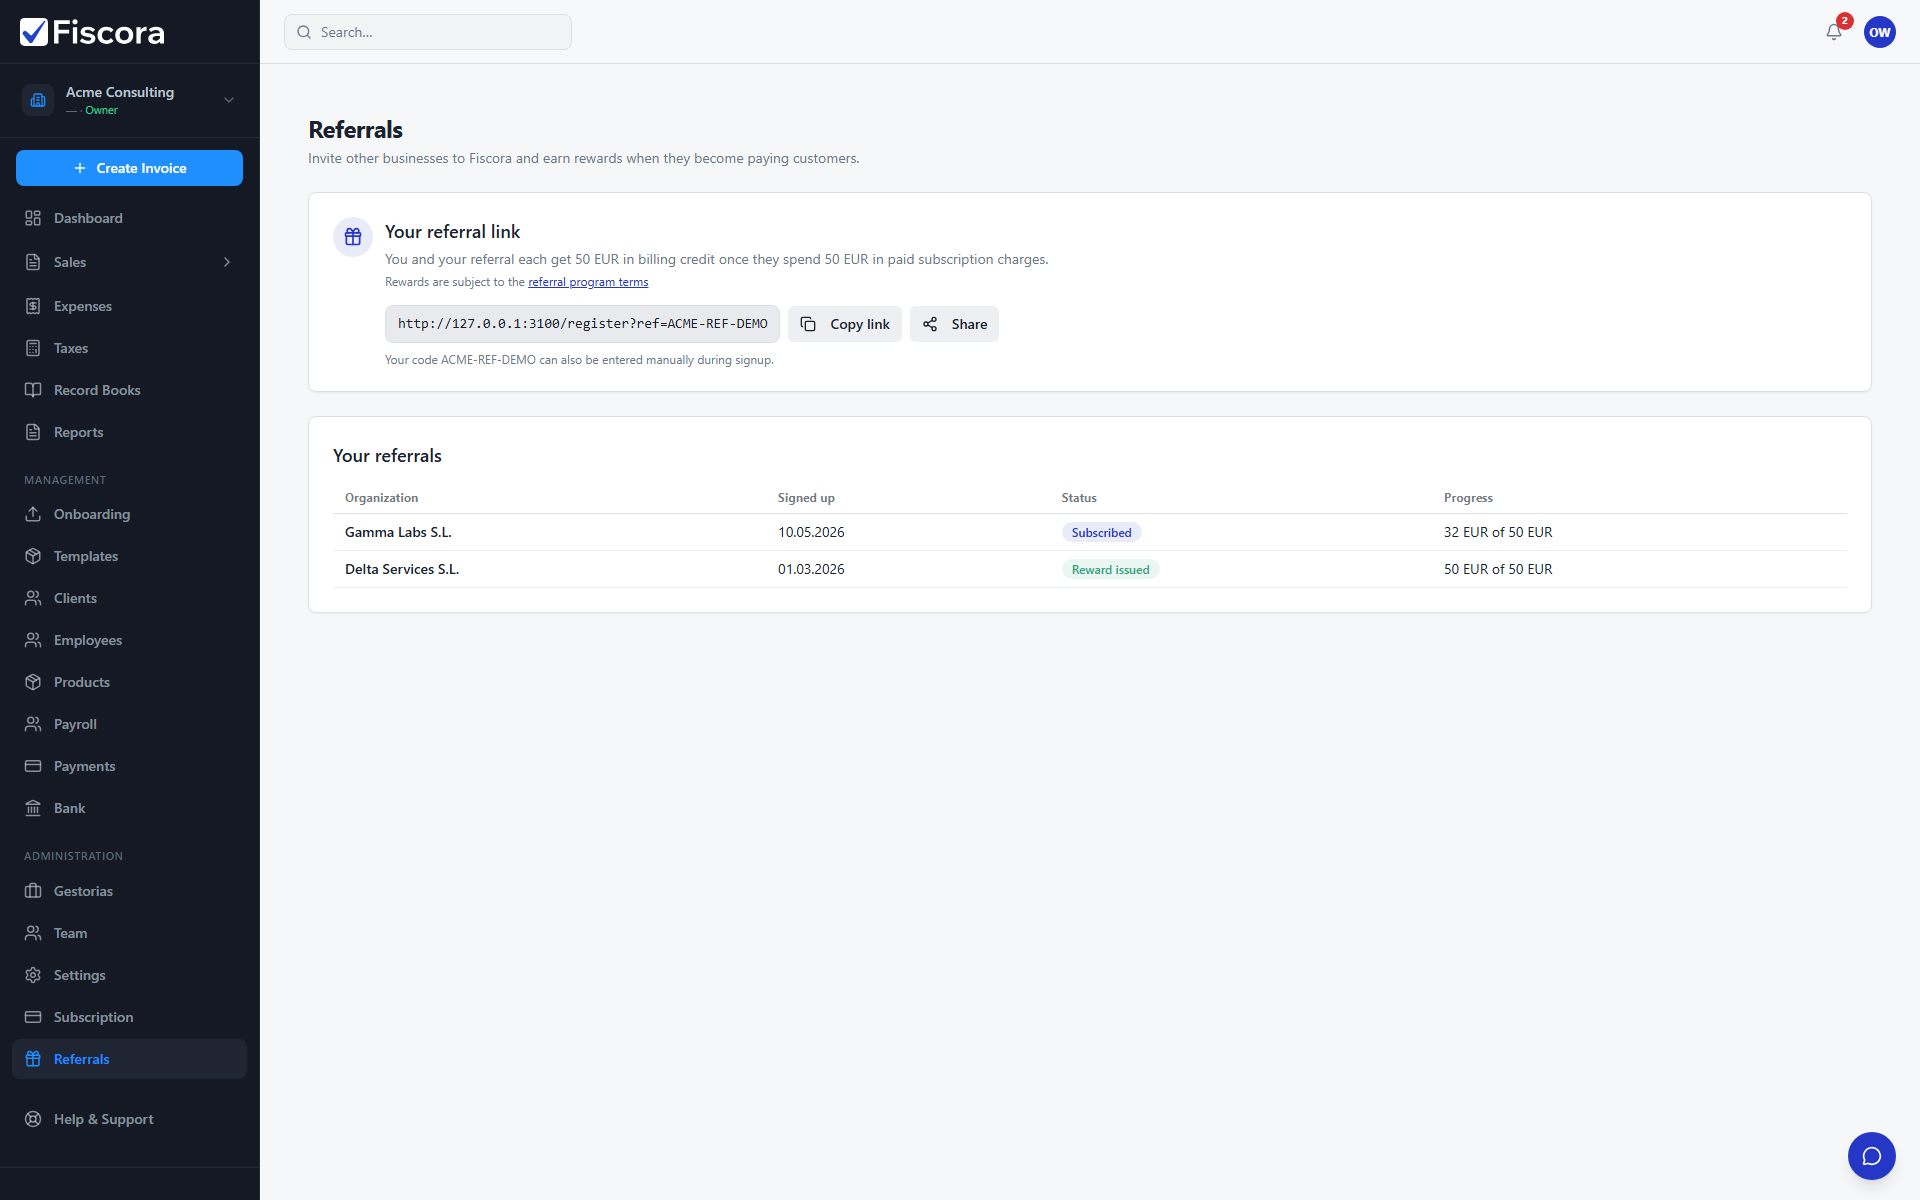
Task: Click the progress value 32 EUR of 50 EUR
Action: [1498, 532]
